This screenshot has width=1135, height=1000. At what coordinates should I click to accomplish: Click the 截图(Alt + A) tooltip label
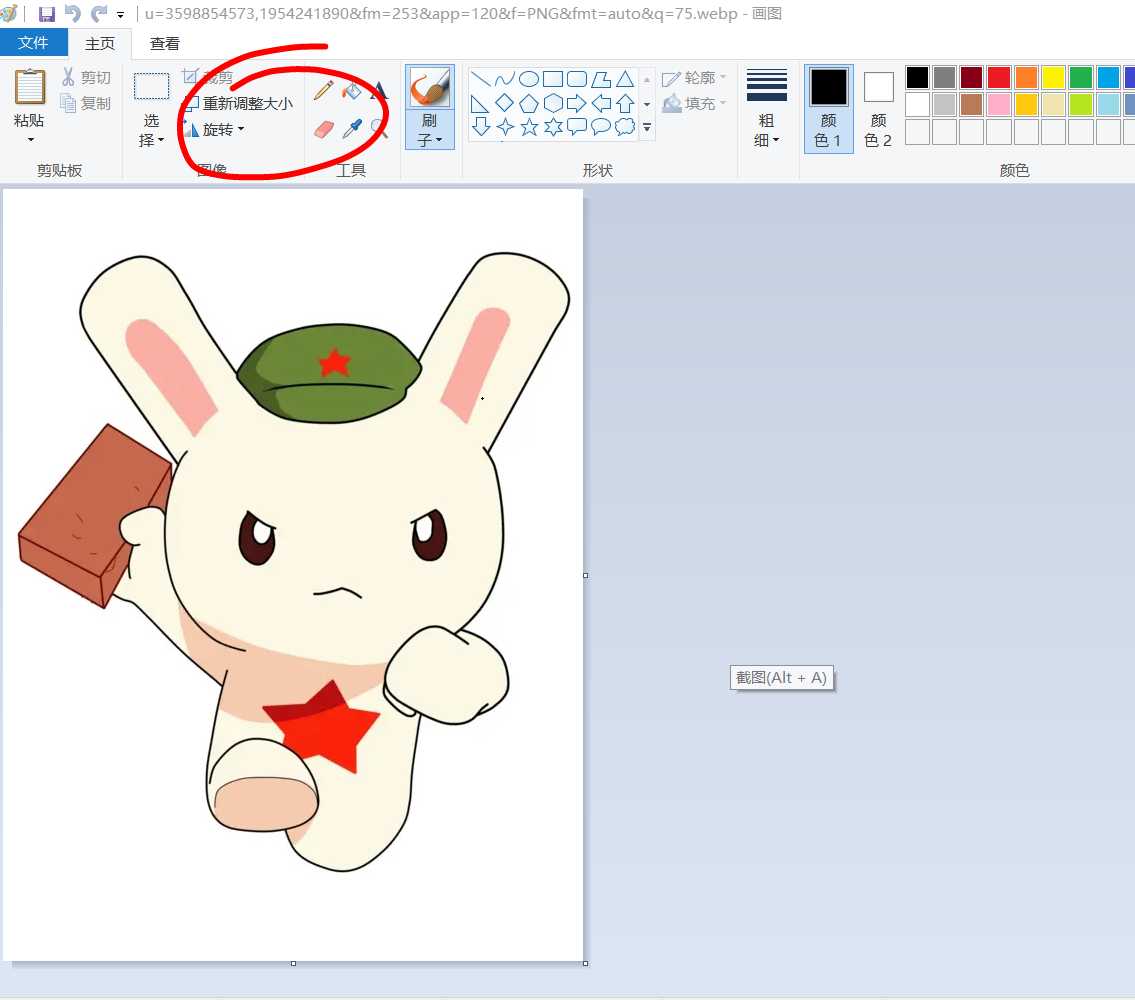tap(782, 678)
